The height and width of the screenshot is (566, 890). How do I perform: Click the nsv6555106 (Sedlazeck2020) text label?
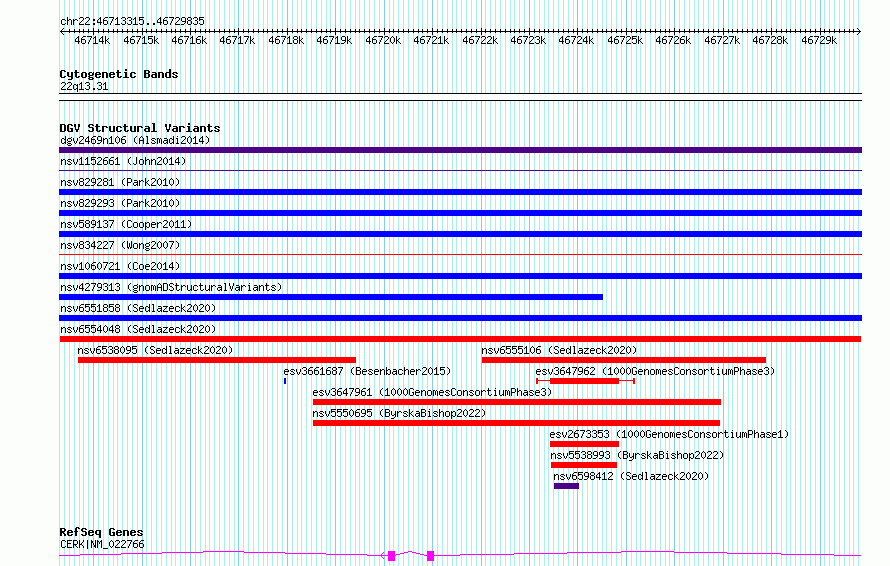click(559, 350)
